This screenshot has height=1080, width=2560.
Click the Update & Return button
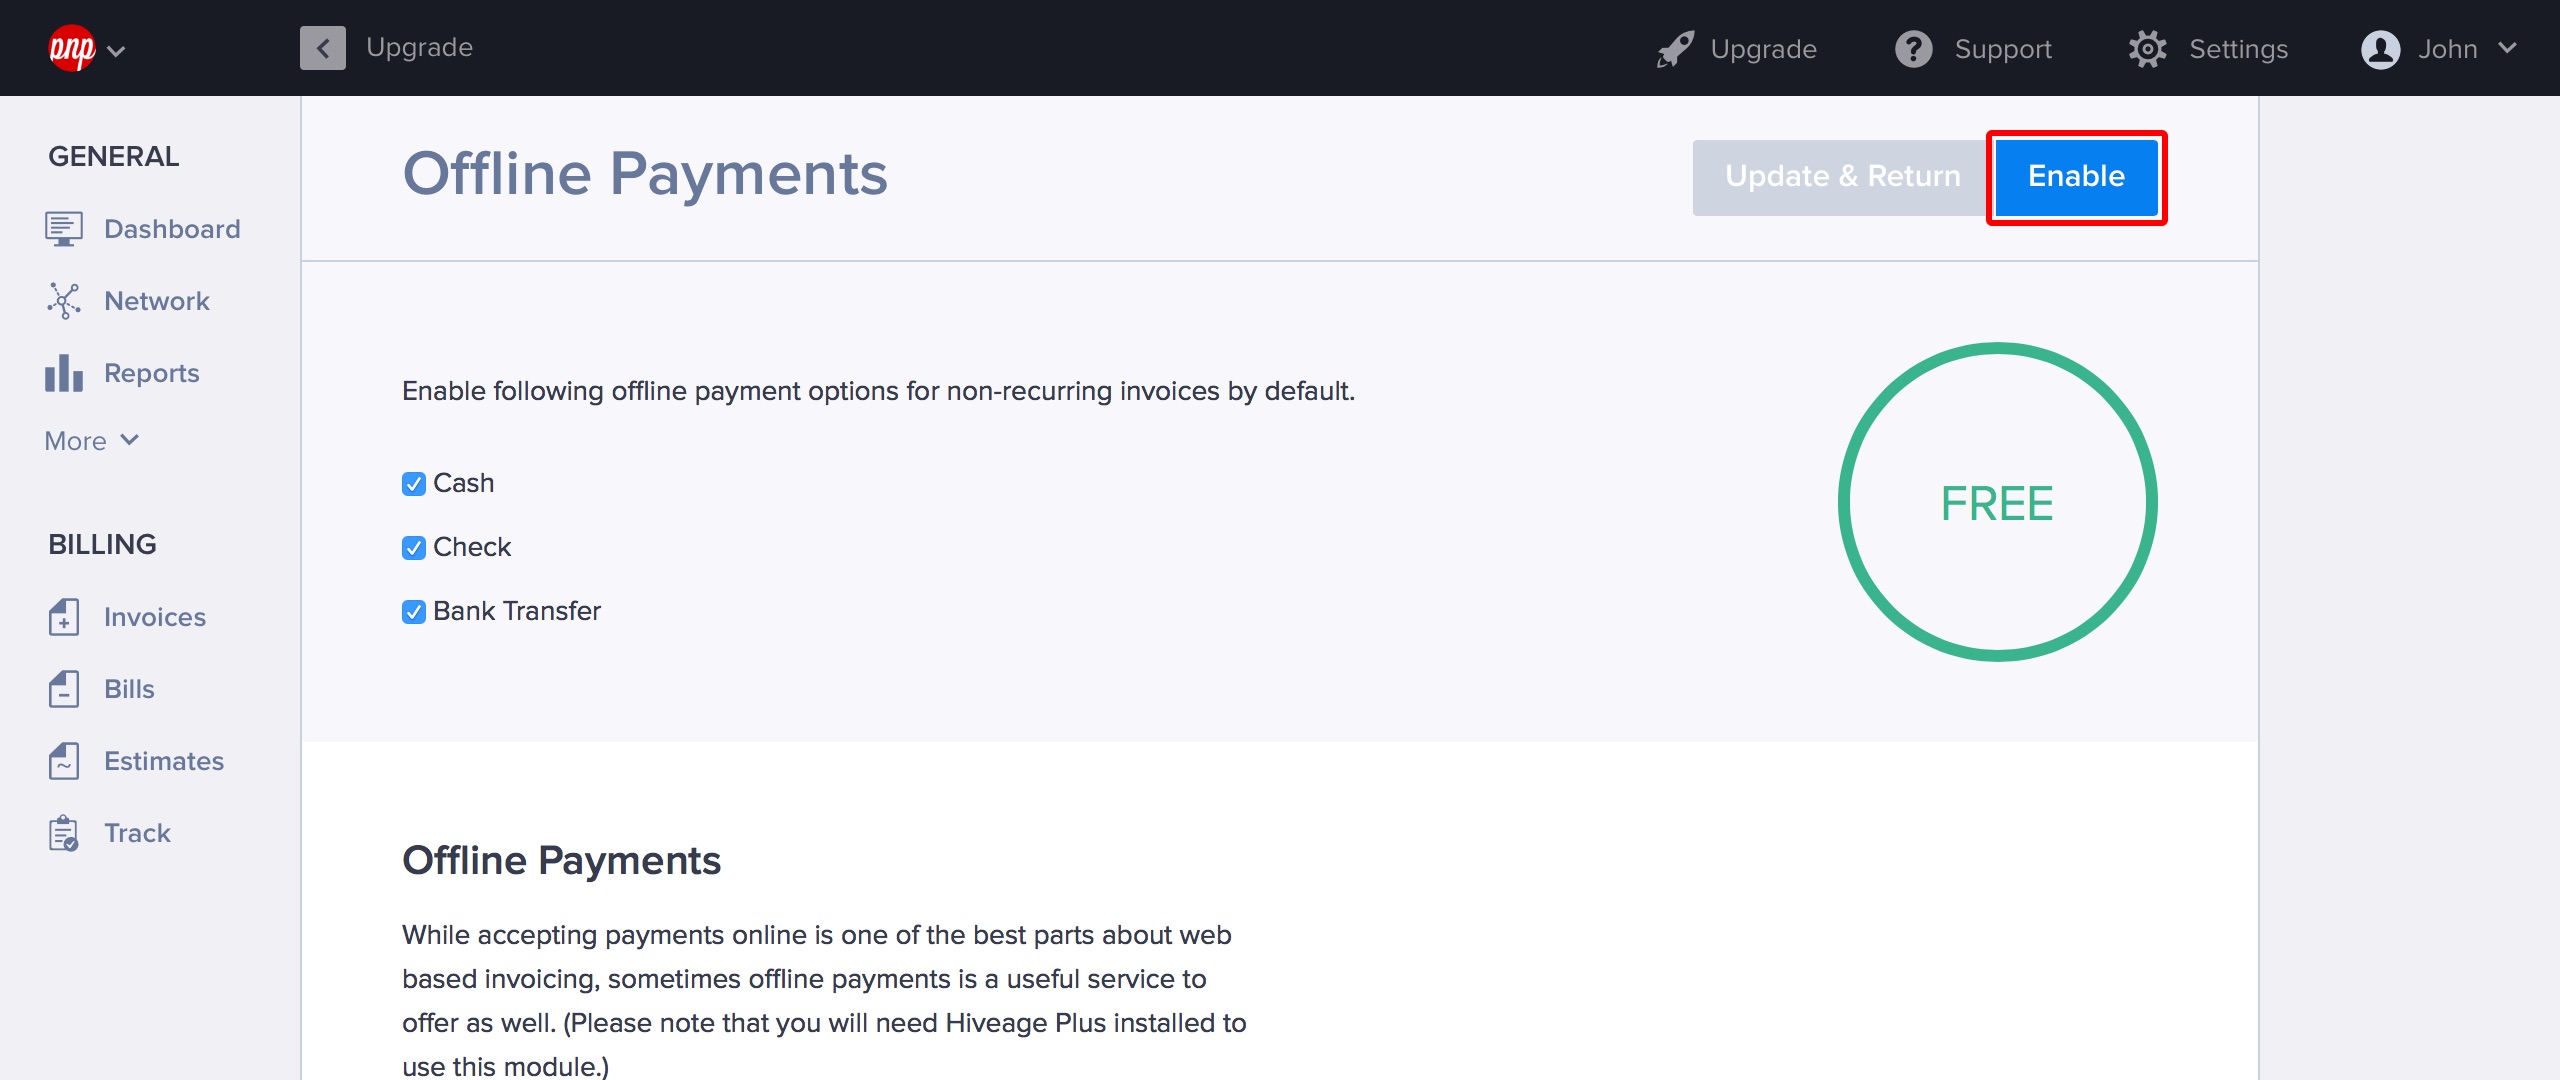[x=1841, y=177]
